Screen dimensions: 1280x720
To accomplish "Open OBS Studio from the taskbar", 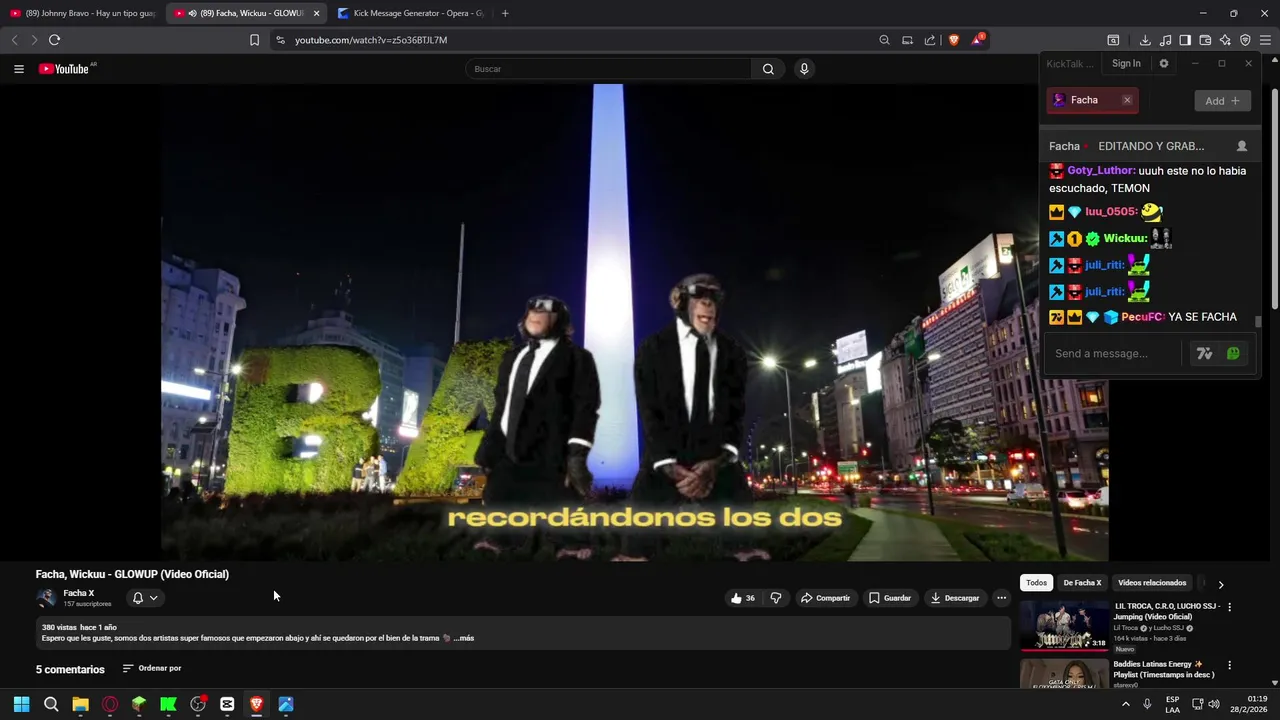I will pyautogui.click(x=198, y=704).
